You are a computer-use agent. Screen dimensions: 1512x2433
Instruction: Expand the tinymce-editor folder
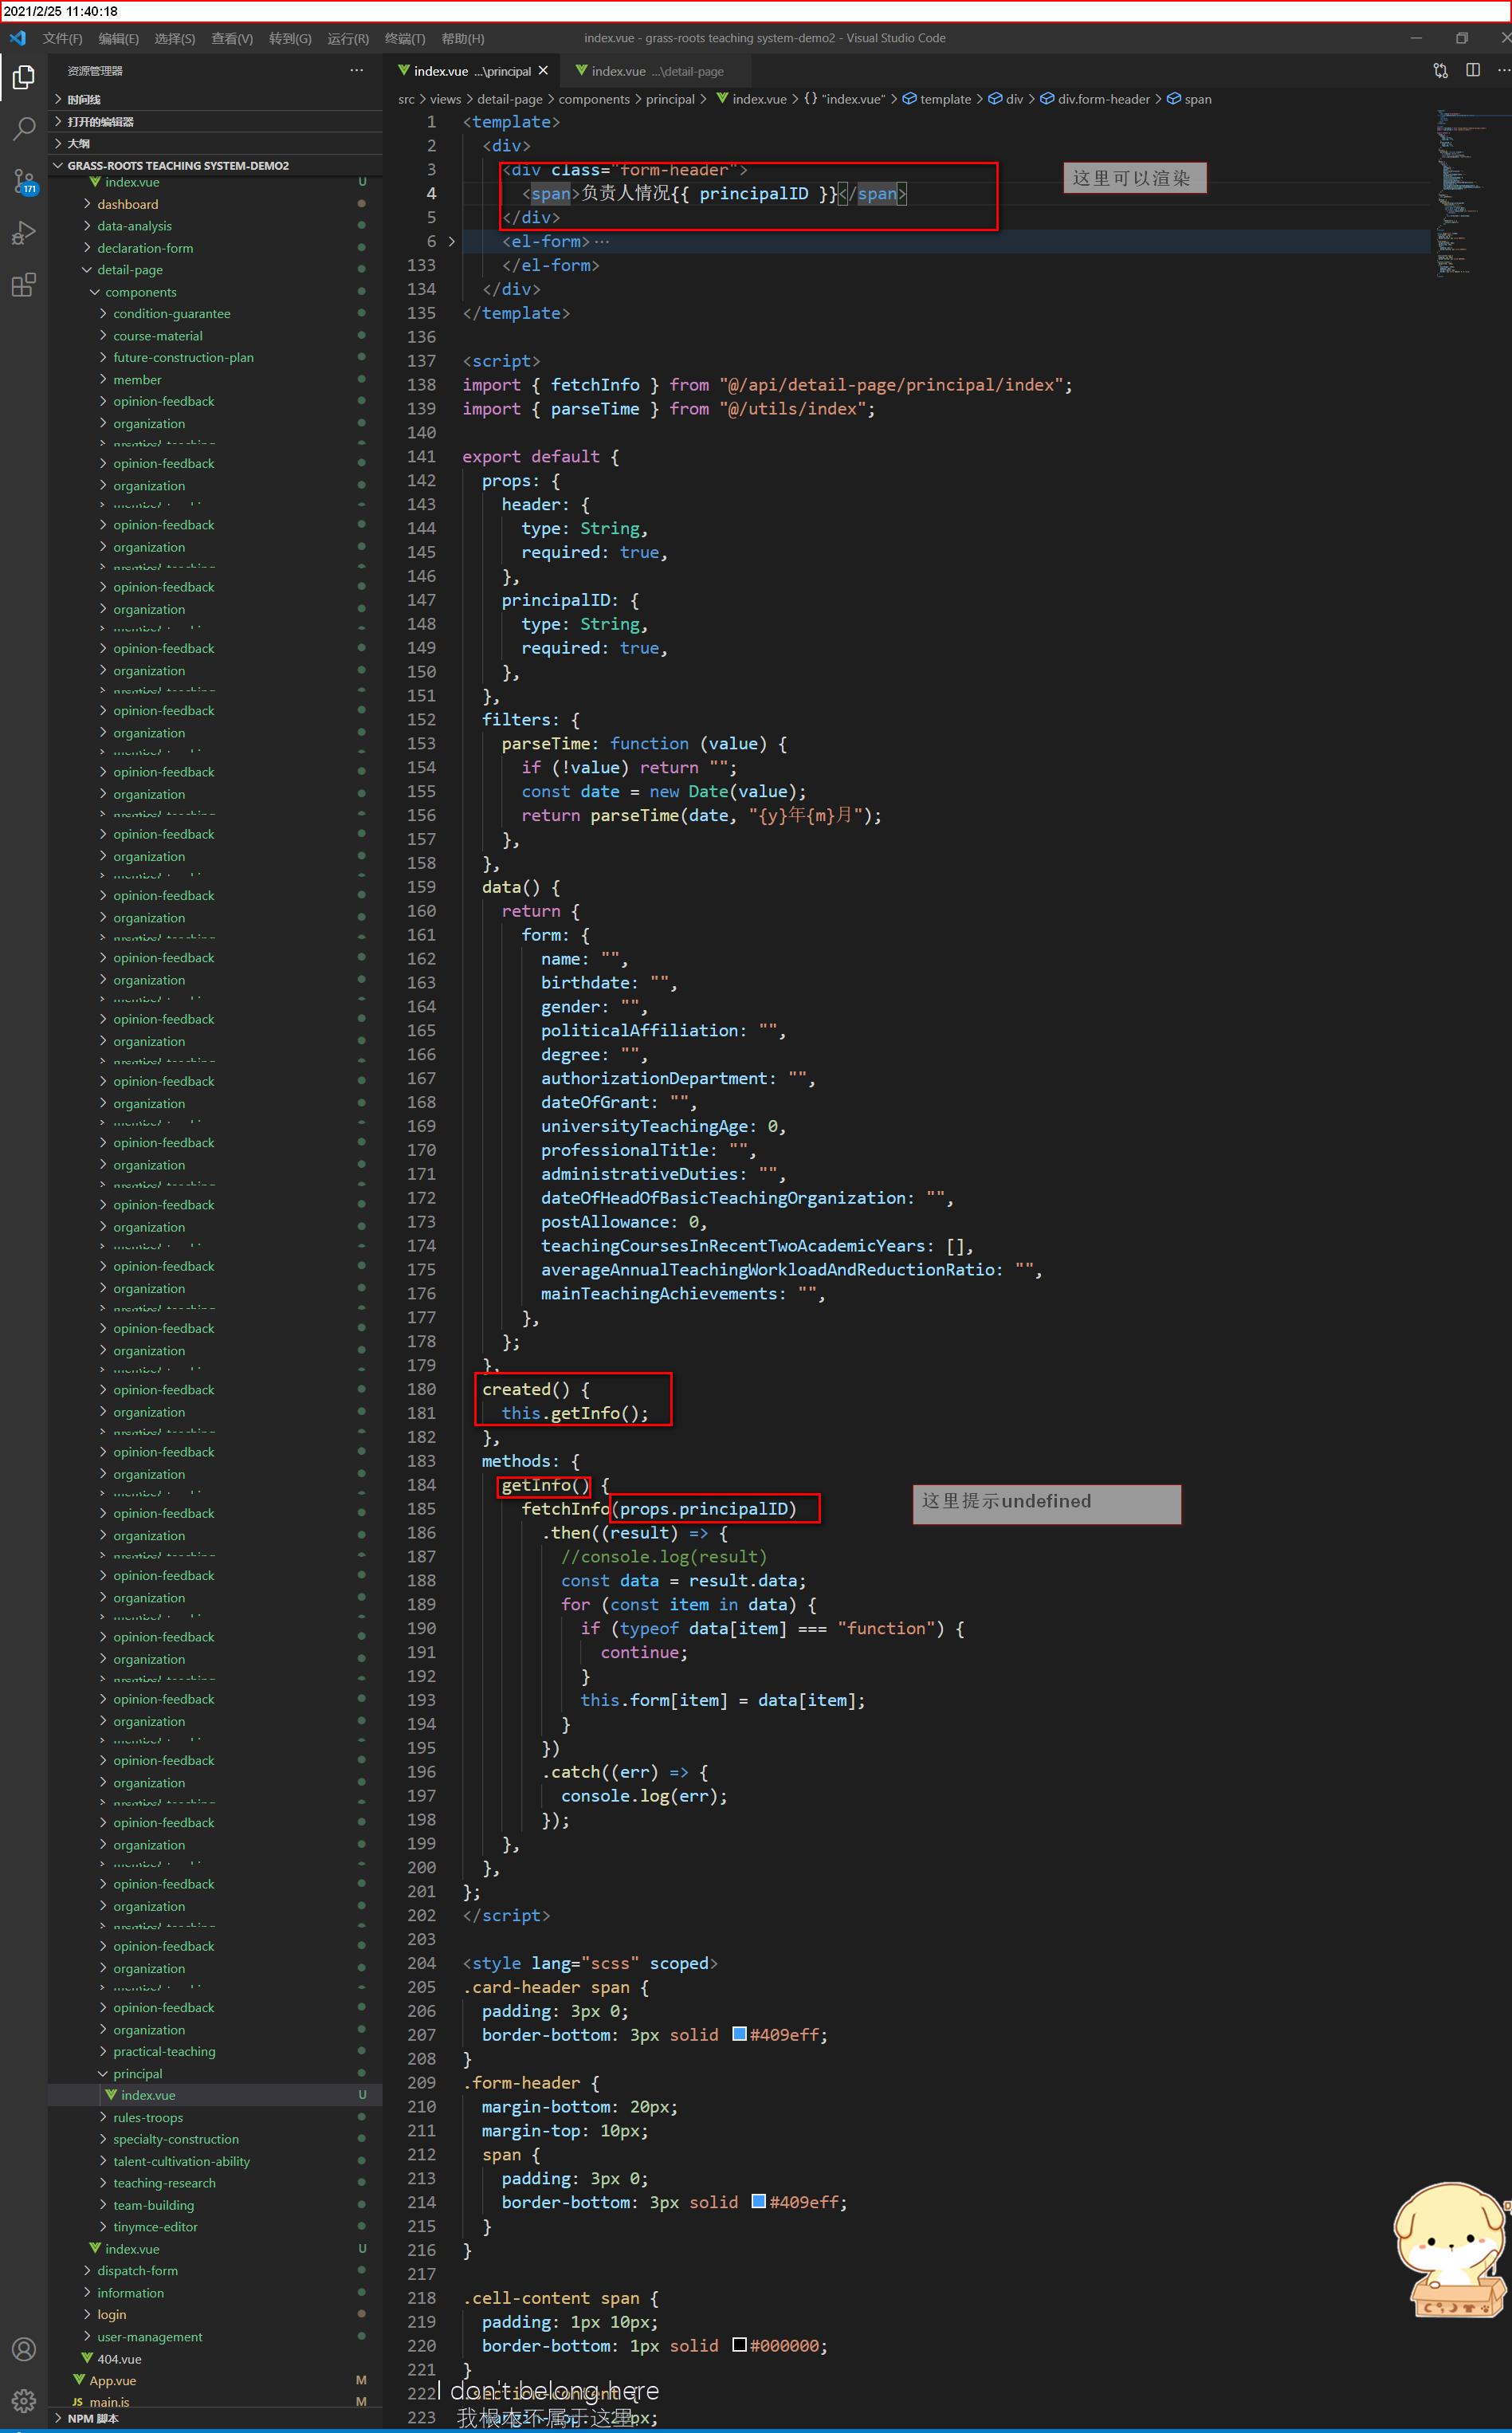215,2228
